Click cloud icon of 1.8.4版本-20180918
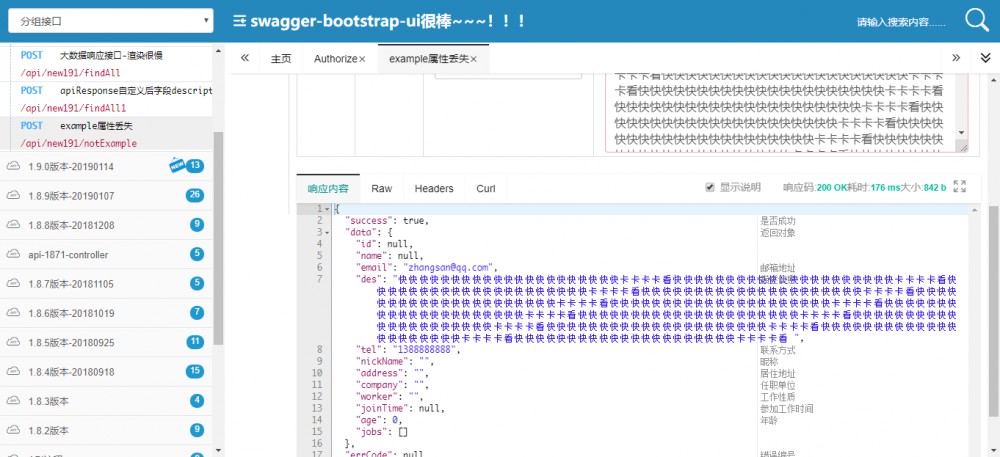 pos(13,372)
